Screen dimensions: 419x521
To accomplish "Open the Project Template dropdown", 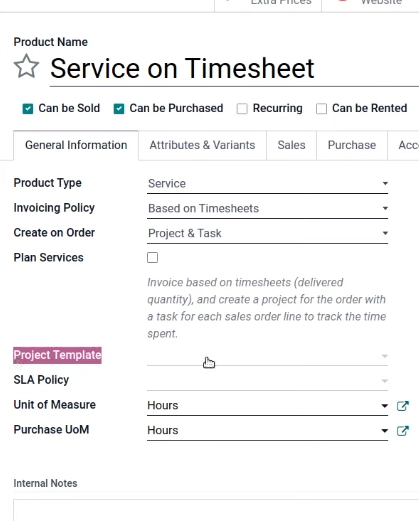I will (x=267, y=356).
